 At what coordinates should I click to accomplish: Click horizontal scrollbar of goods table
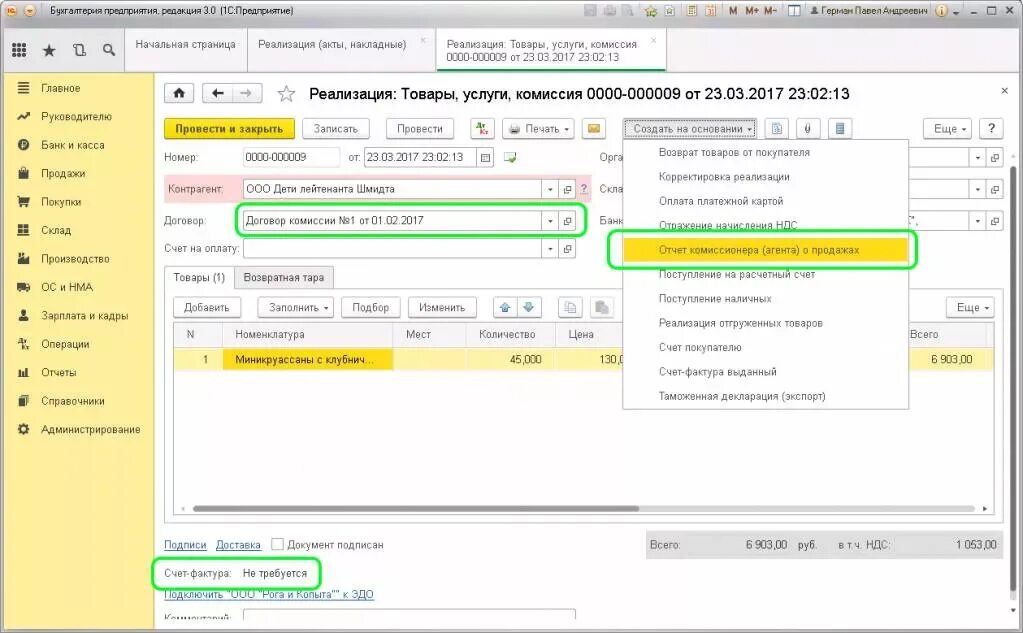click(x=416, y=508)
